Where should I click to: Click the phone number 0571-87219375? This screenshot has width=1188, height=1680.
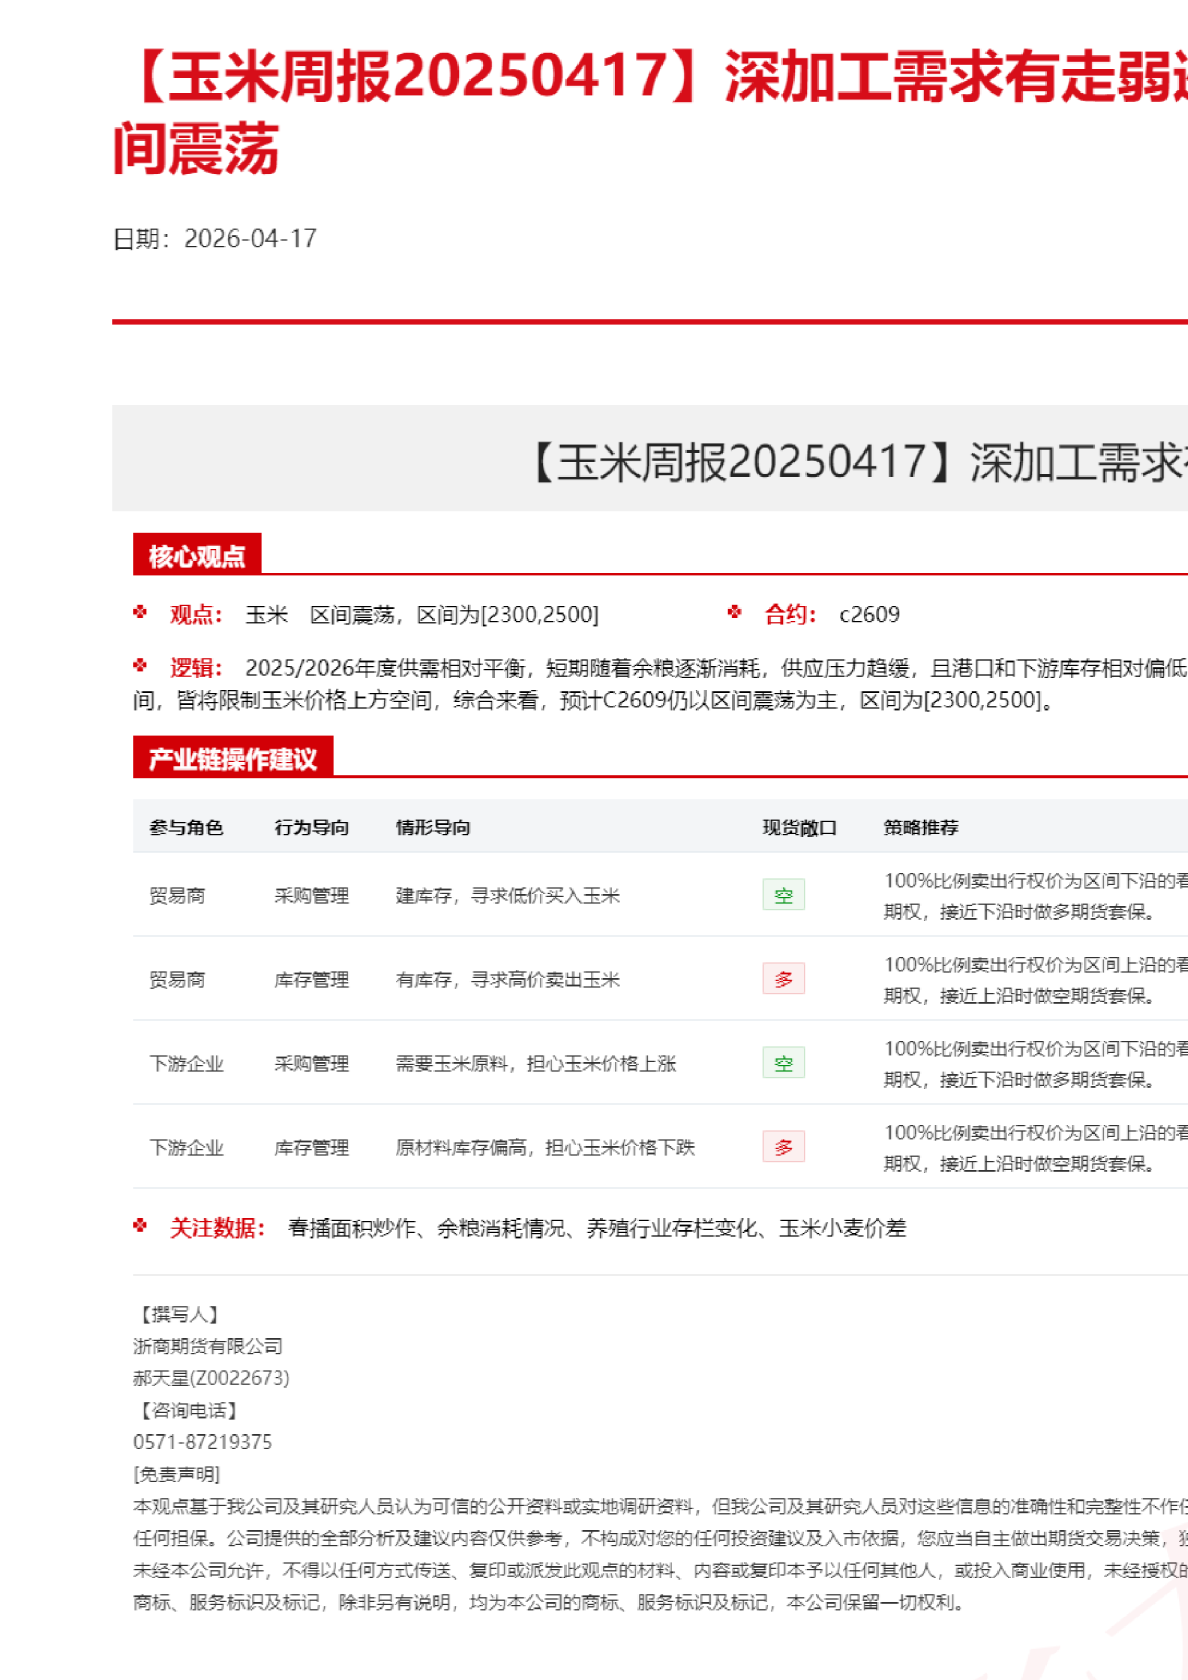[203, 1442]
